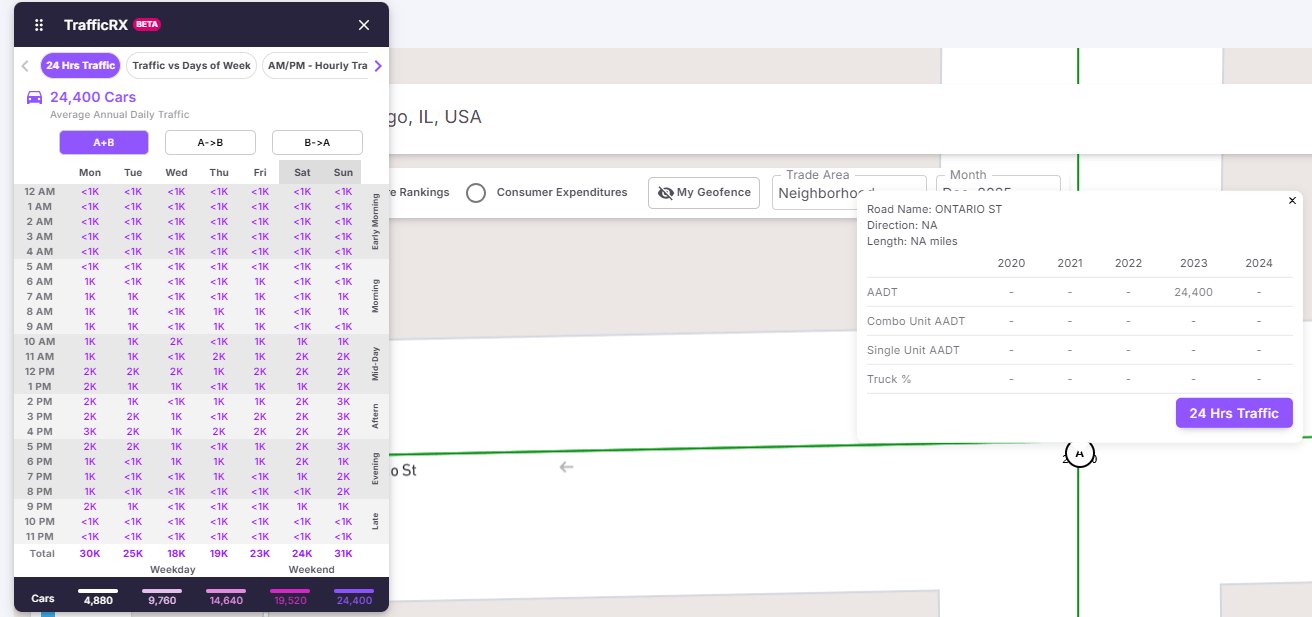The width and height of the screenshot is (1312, 617).
Task: Select the 24 Hrs Traffic tab
Action: point(80,66)
